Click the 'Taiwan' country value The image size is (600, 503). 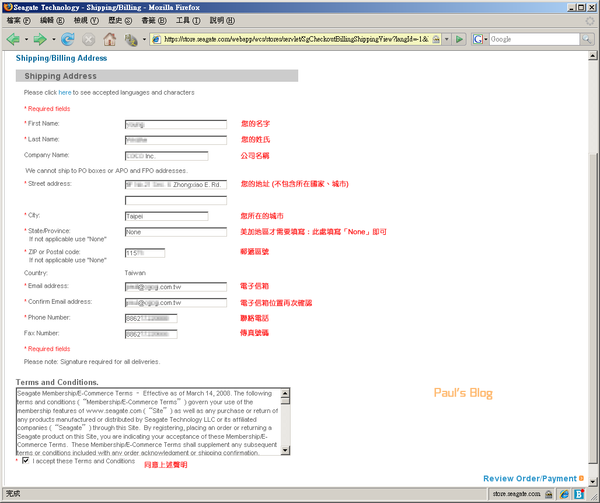tap(135, 273)
